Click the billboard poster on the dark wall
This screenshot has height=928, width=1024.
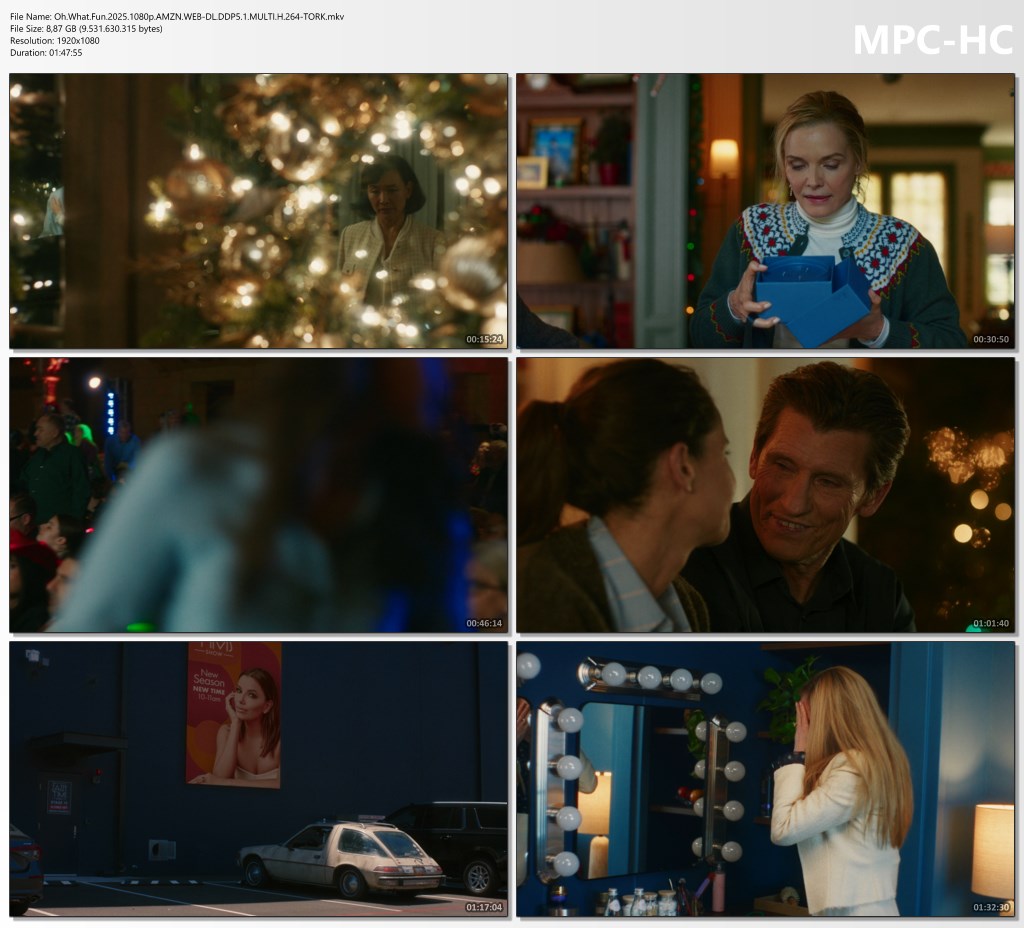[233, 713]
